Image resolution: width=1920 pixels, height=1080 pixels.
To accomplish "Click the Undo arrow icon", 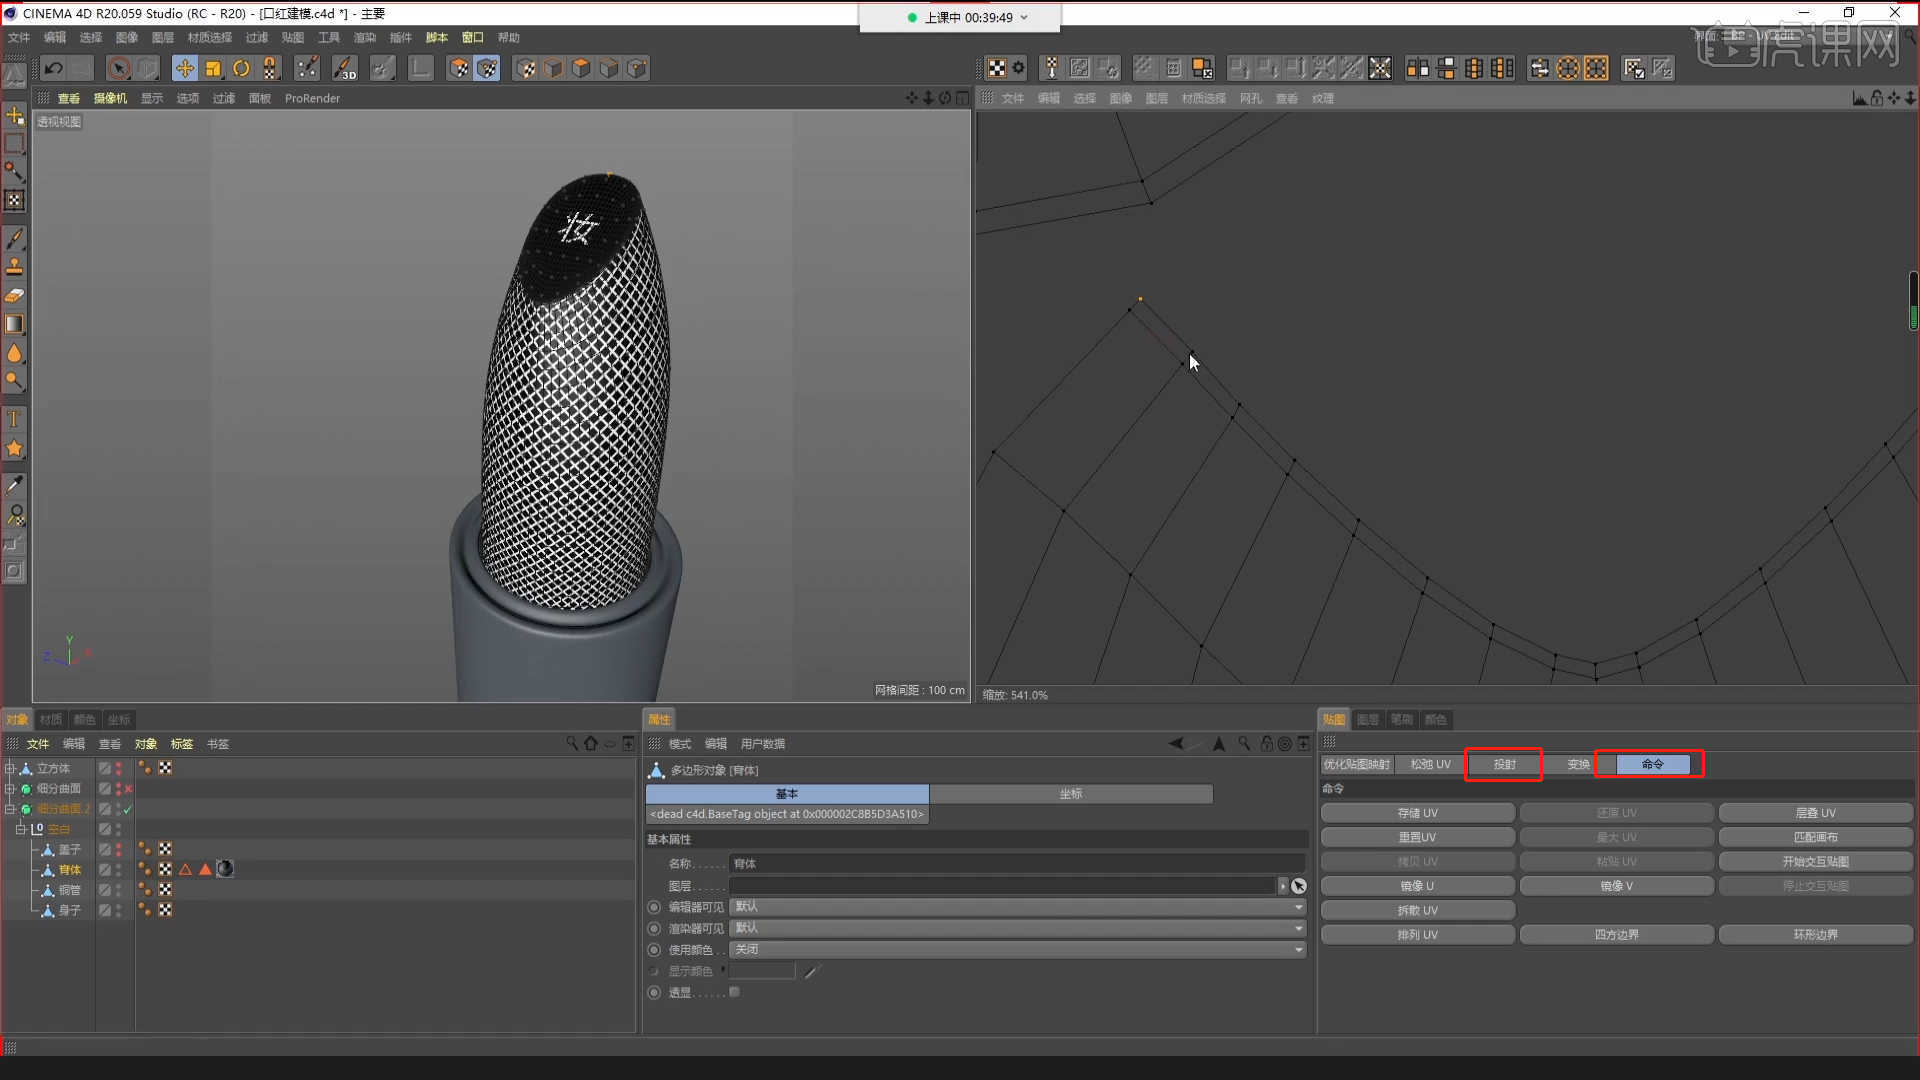I will coord(54,68).
